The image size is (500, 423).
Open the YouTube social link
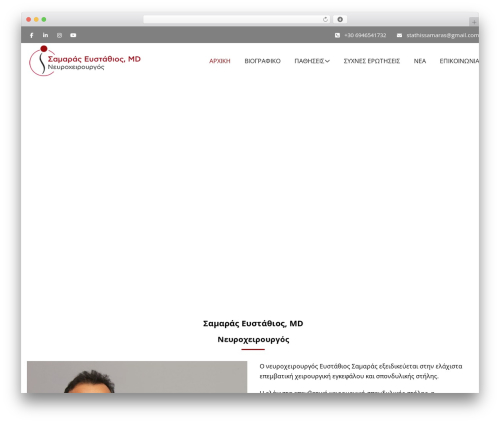(73, 35)
